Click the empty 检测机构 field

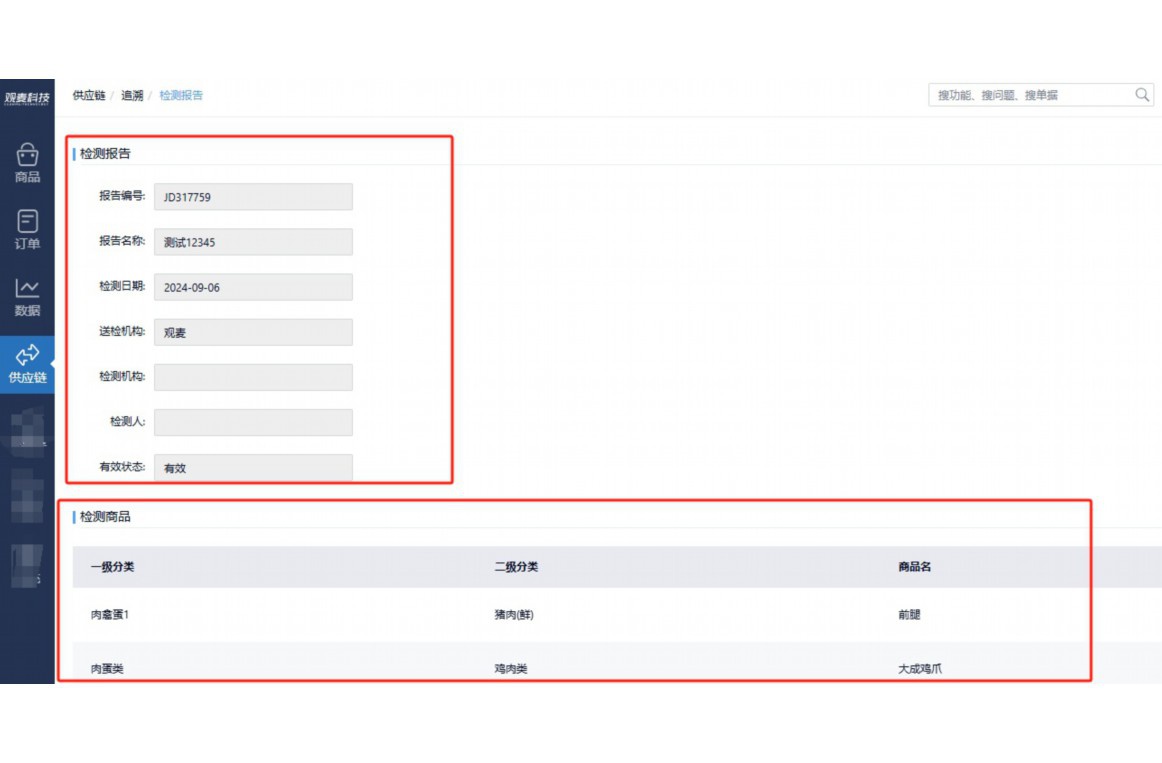(253, 377)
